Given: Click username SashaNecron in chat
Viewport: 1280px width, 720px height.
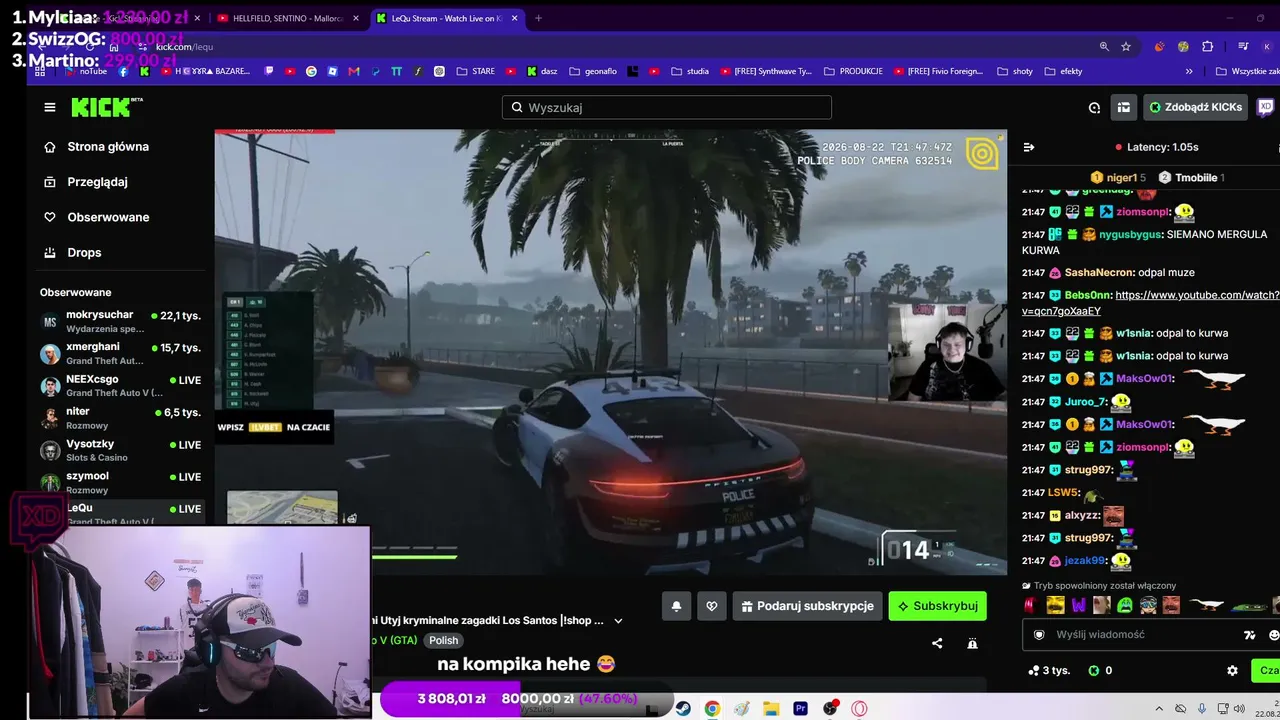Looking at the screenshot, I should pyautogui.click(x=1099, y=273).
